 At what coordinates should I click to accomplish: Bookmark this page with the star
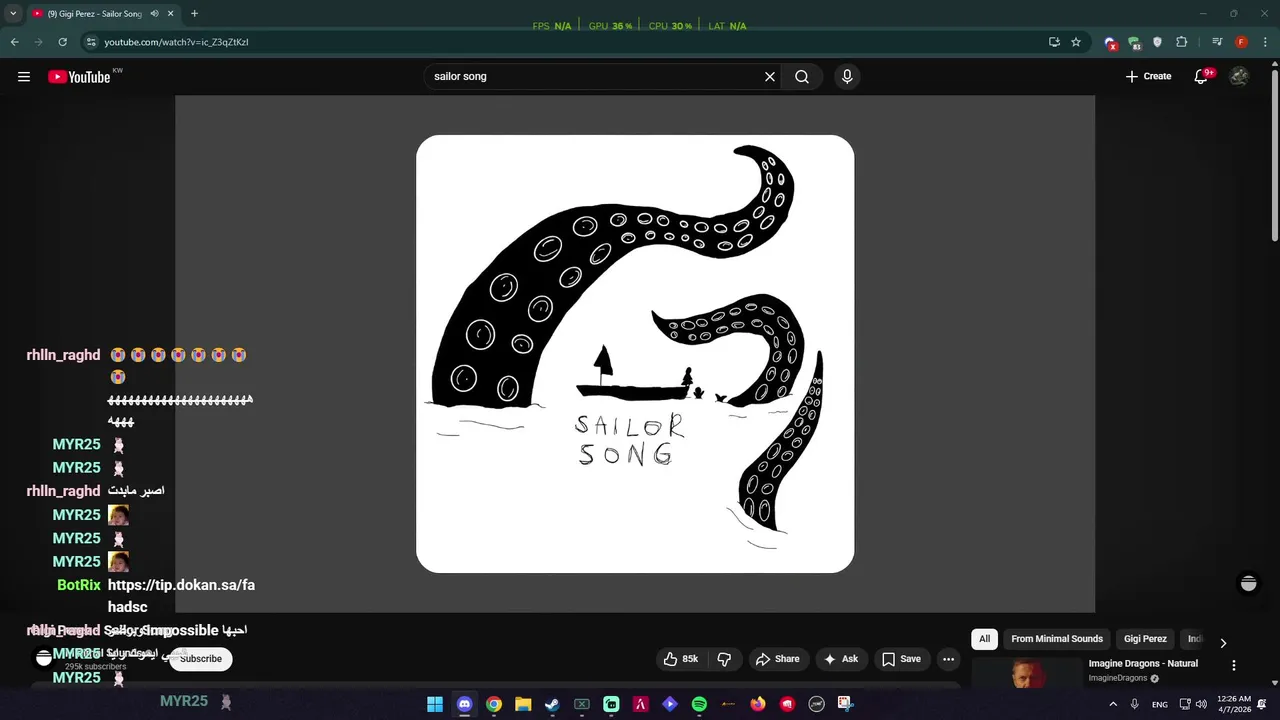(x=1076, y=42)
